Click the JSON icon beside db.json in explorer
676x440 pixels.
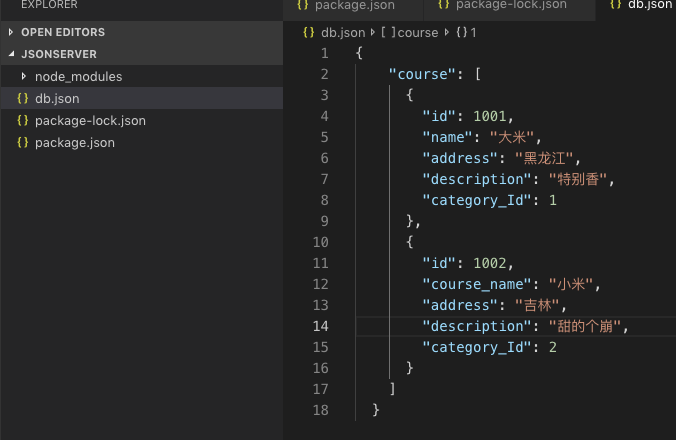tap(23, 99)
